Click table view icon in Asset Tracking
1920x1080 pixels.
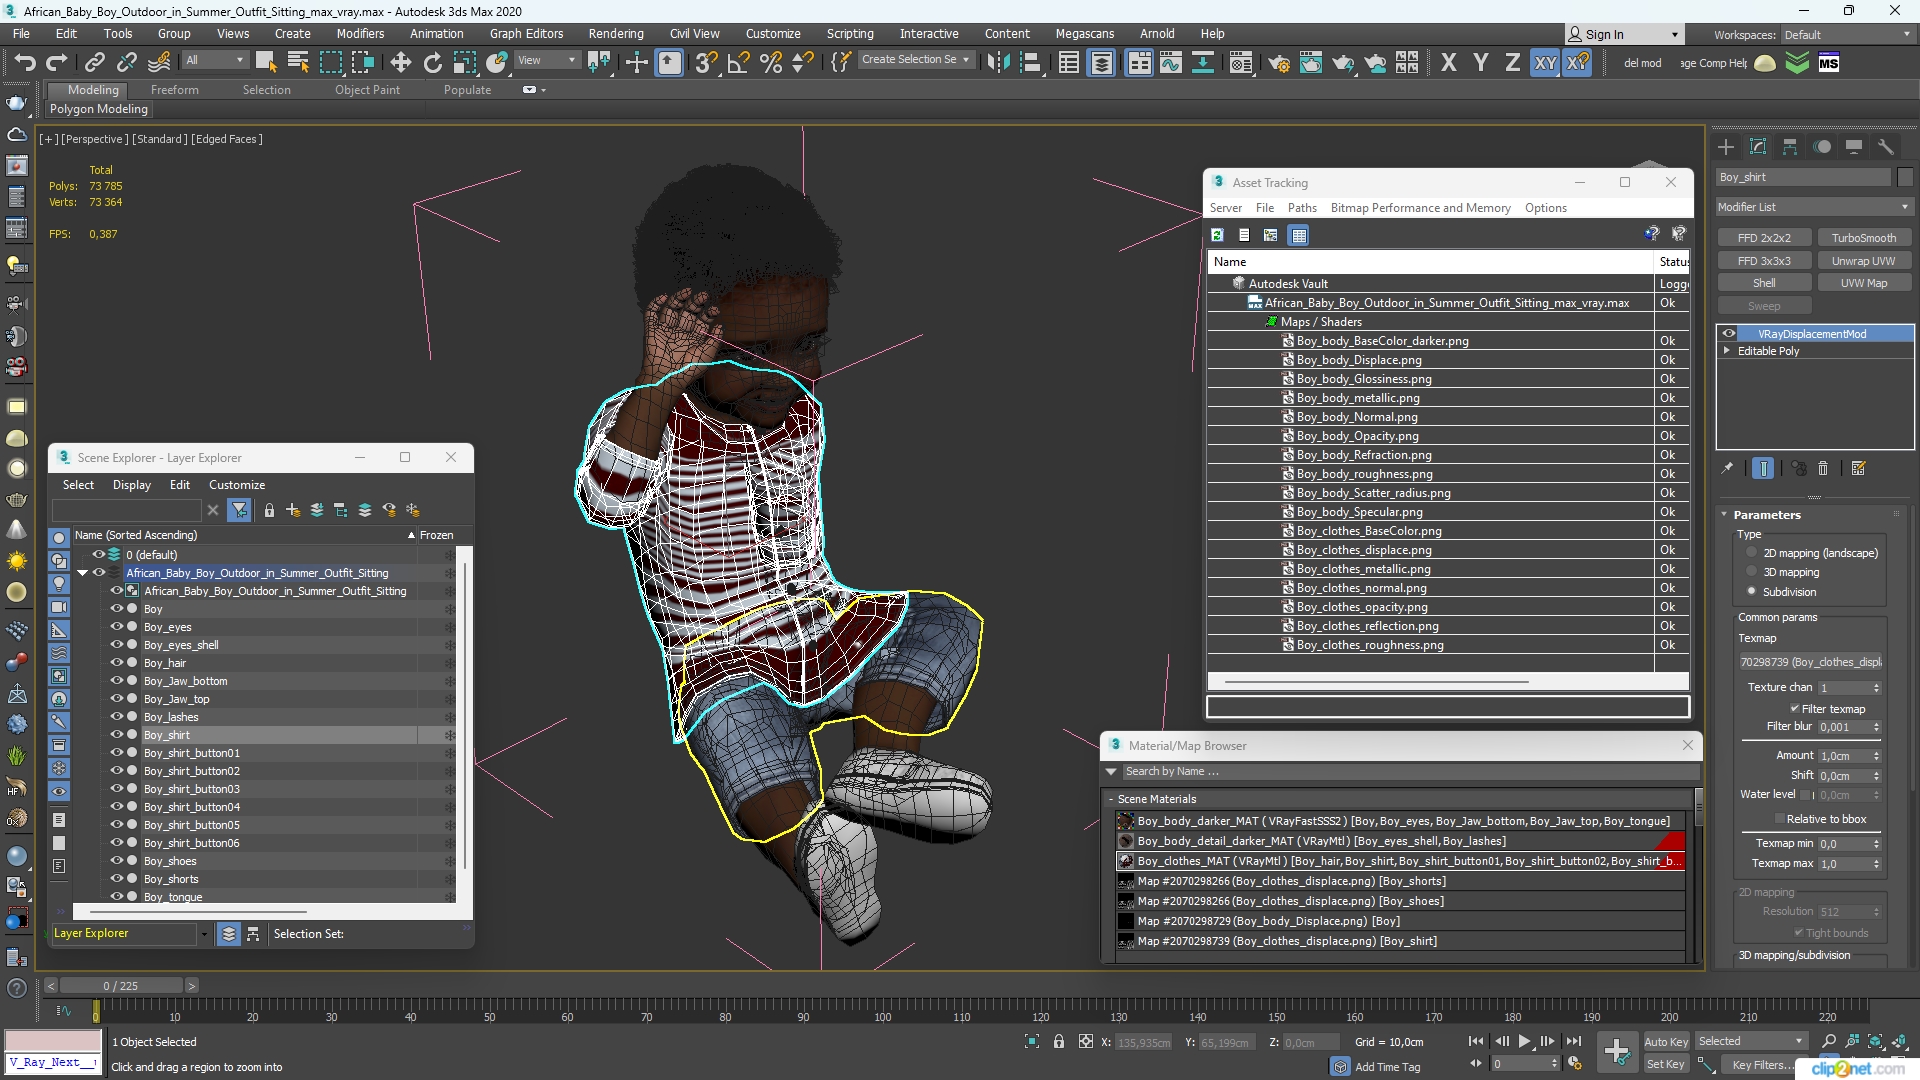[1298, 235]
